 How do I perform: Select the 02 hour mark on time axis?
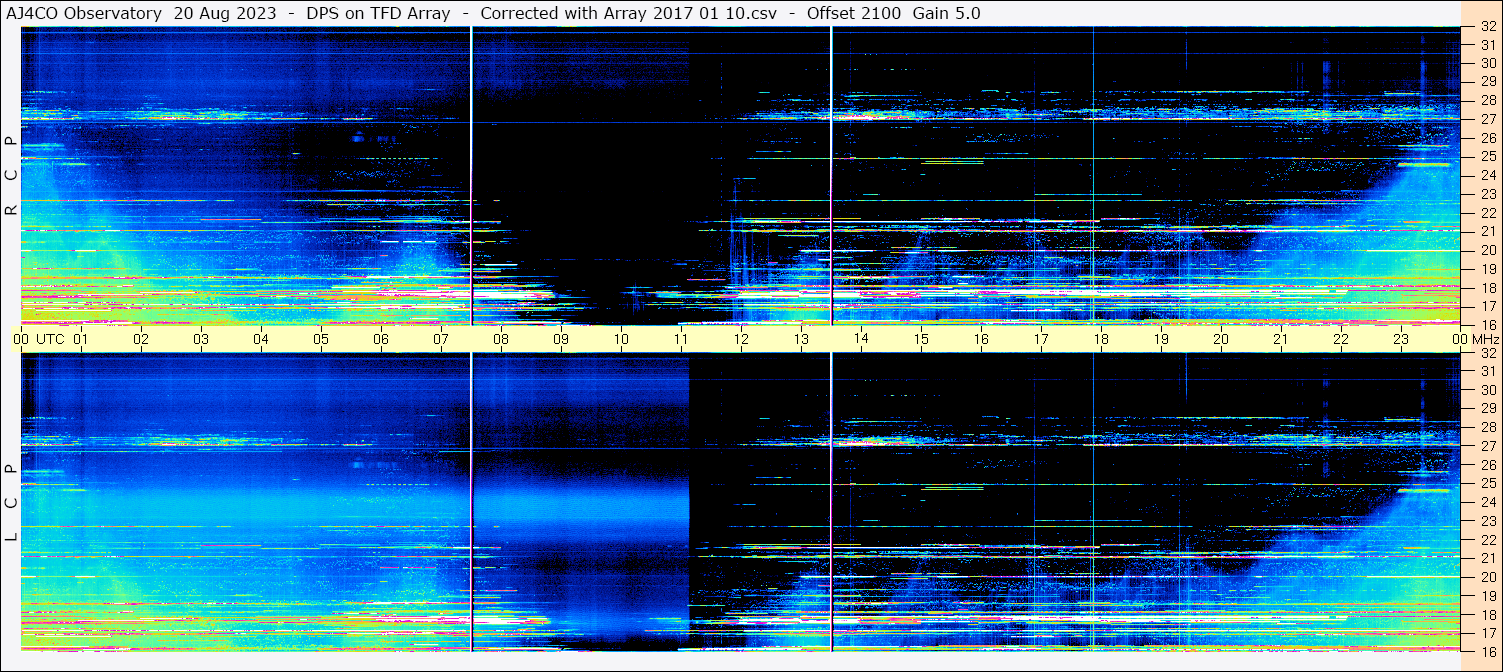141,339
